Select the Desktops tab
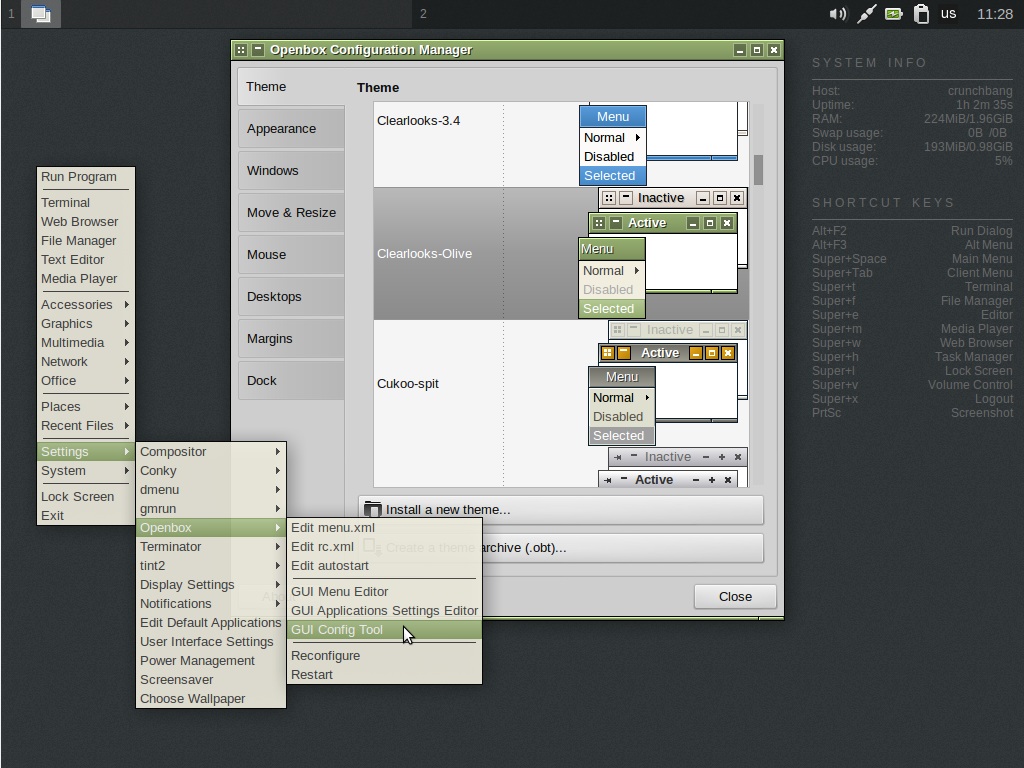This screenshot has width=1024, height=768. coord(291,296)
